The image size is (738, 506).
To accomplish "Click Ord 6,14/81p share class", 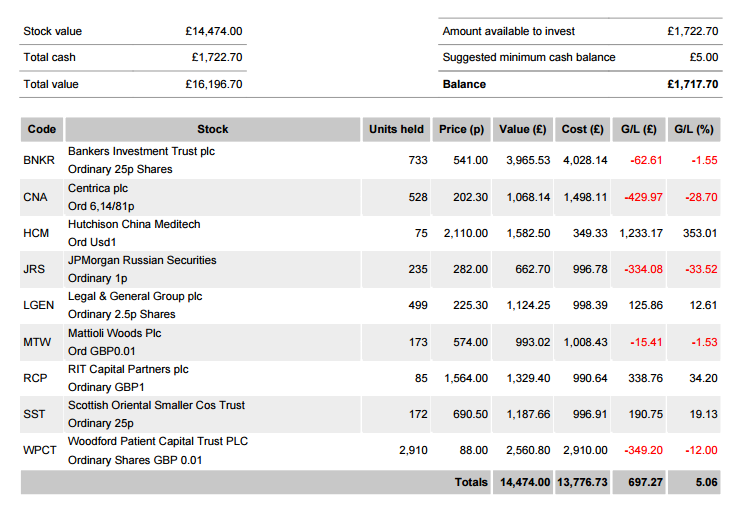I will click(101, 206).
